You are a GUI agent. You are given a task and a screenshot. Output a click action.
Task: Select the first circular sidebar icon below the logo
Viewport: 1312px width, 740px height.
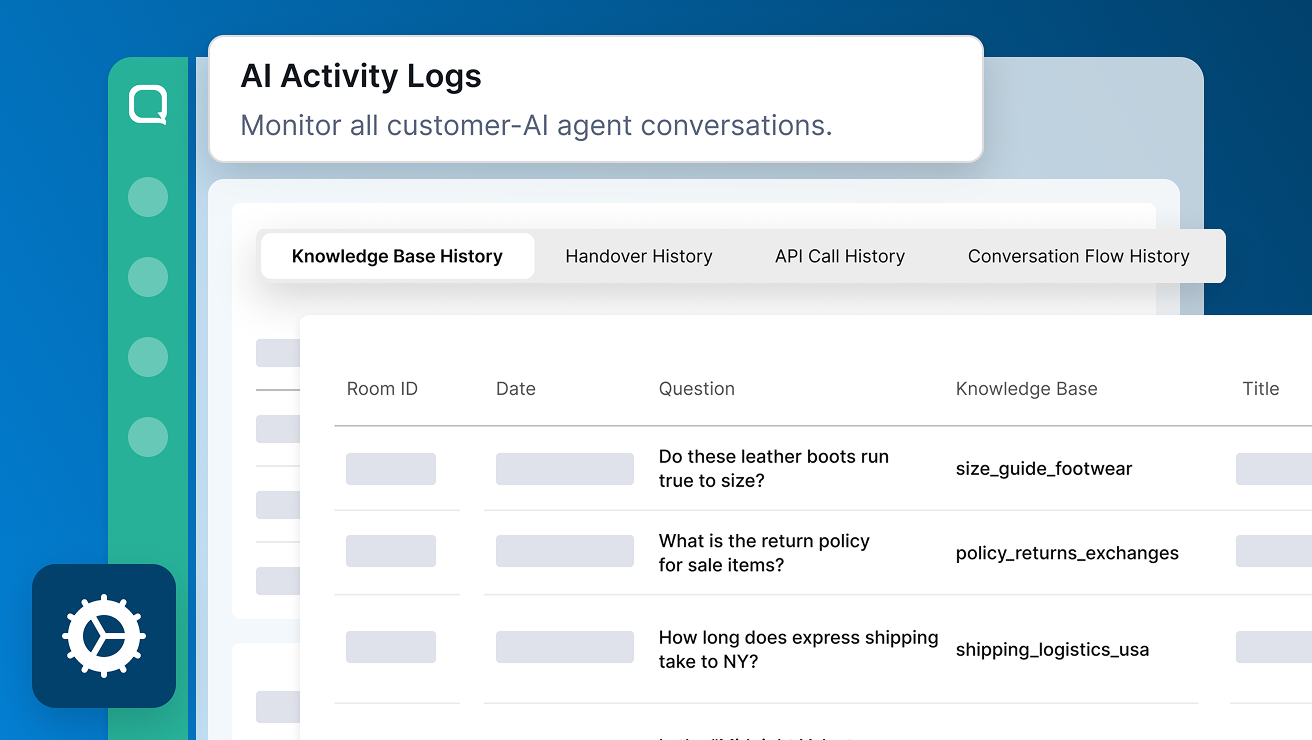coord(148,197)
